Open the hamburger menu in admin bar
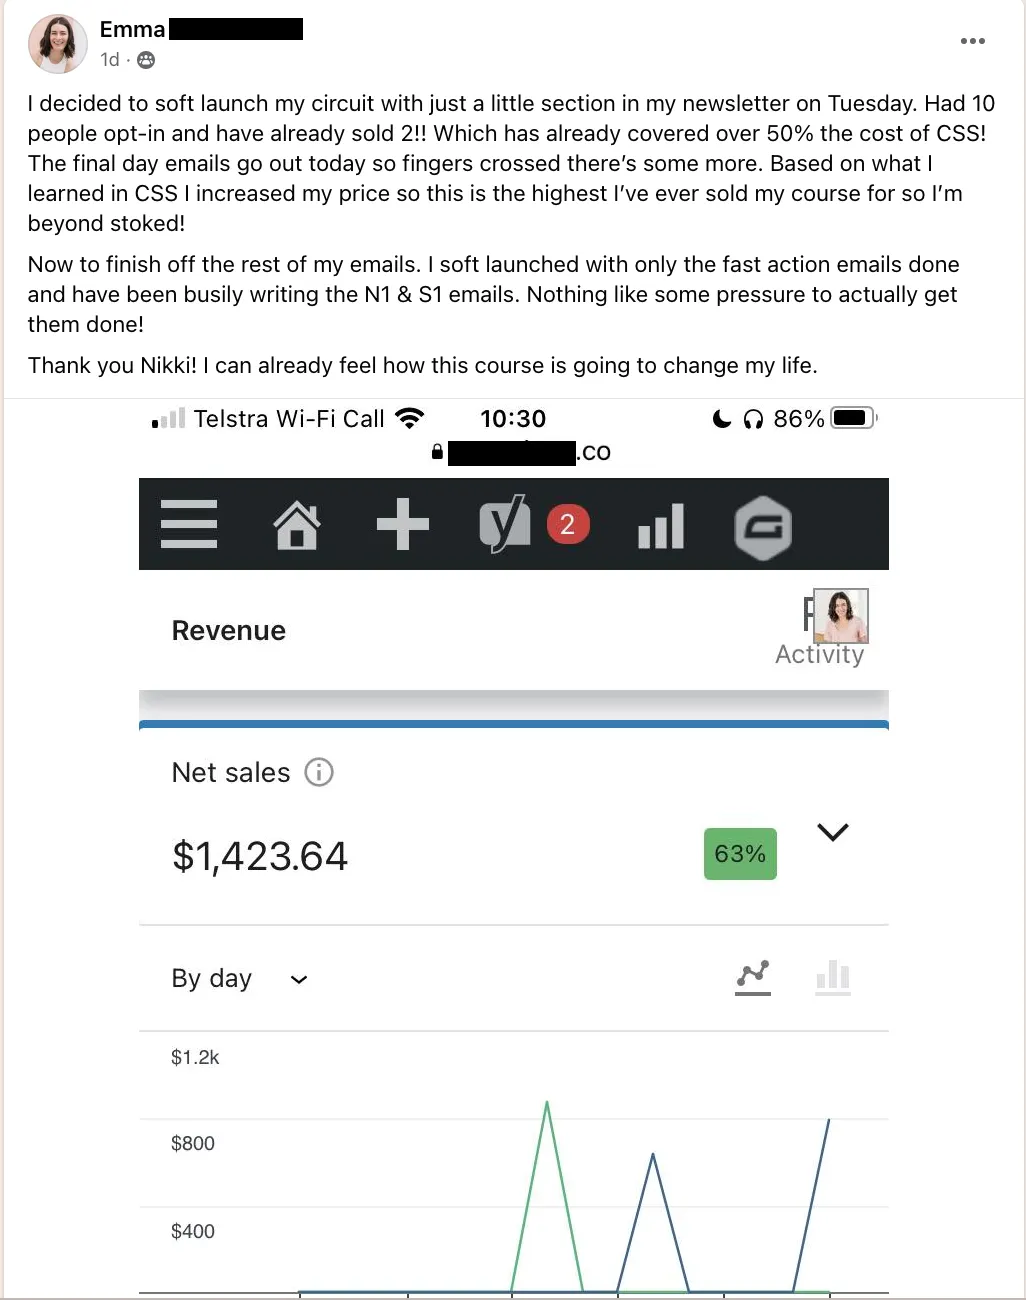Screen dimensions: 1026x1300 pos(189,524)
